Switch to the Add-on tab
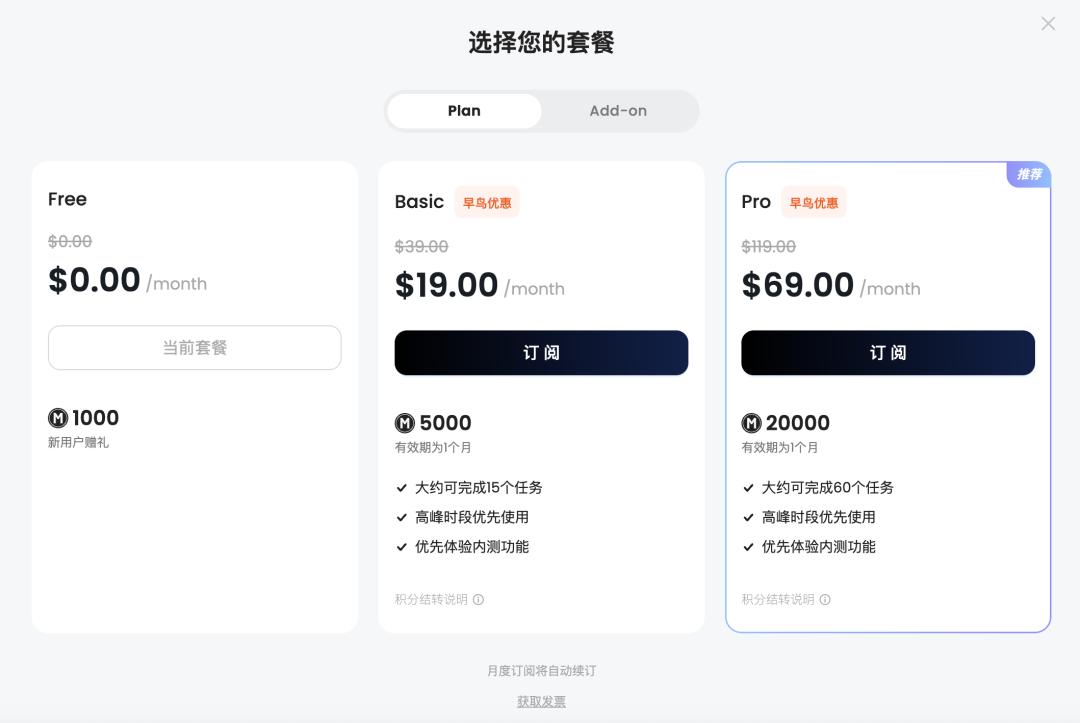This screenshot has height=723, width=1080. 618,111
